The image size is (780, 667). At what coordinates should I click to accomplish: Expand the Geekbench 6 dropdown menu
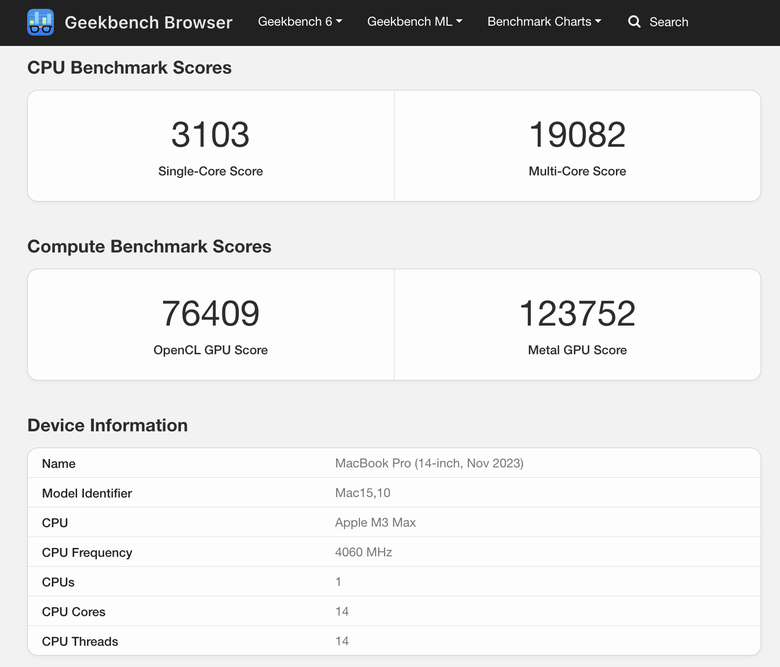[300, 22]
